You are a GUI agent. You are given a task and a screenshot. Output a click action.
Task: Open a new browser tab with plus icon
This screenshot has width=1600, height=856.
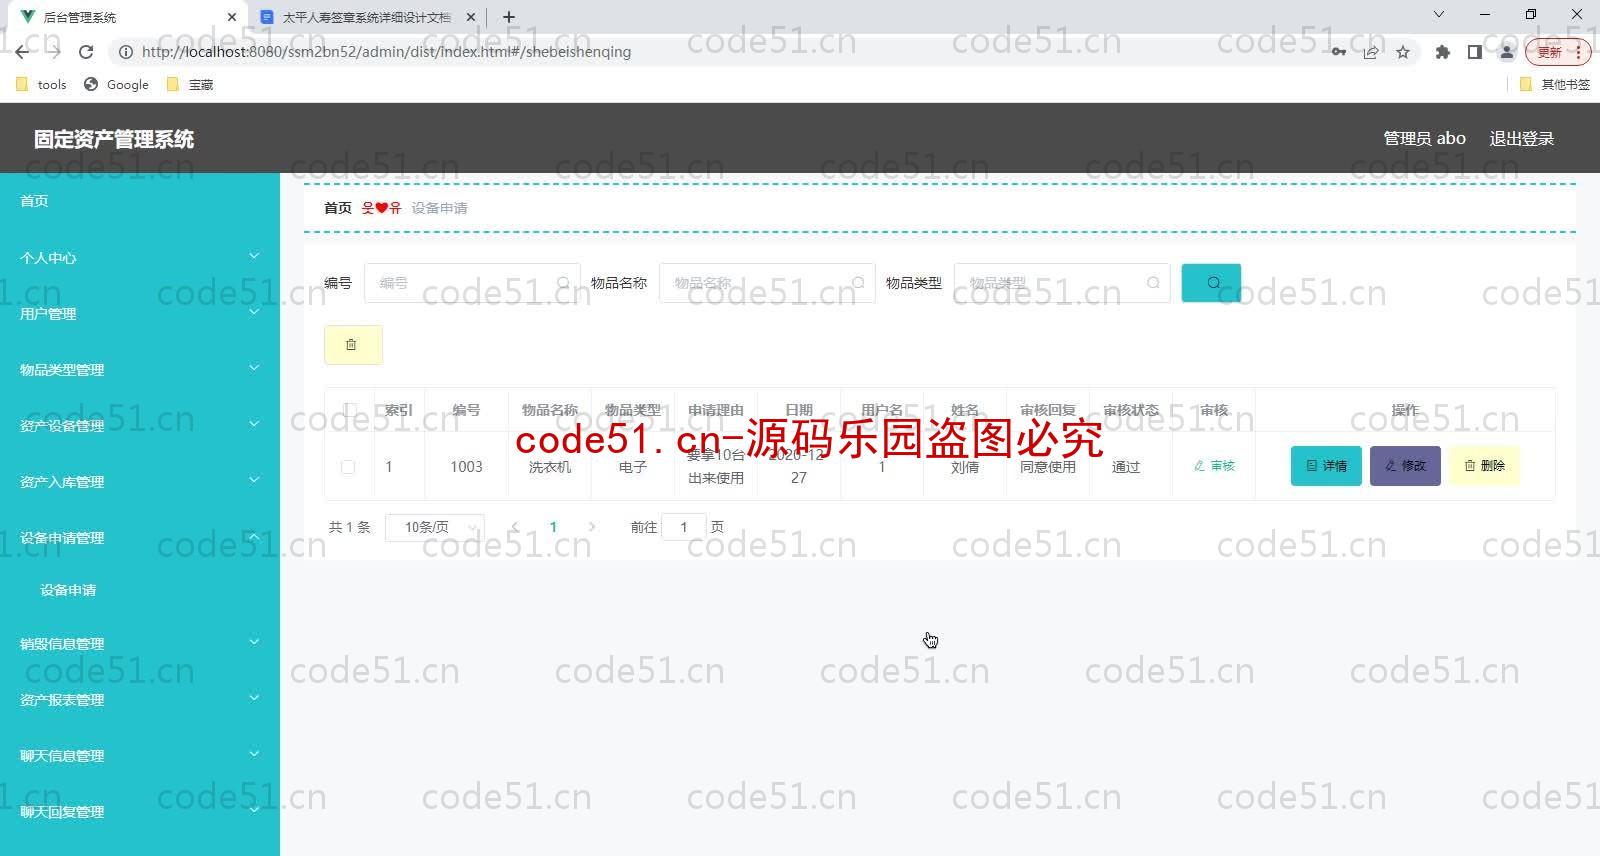(x=509, y=17)
